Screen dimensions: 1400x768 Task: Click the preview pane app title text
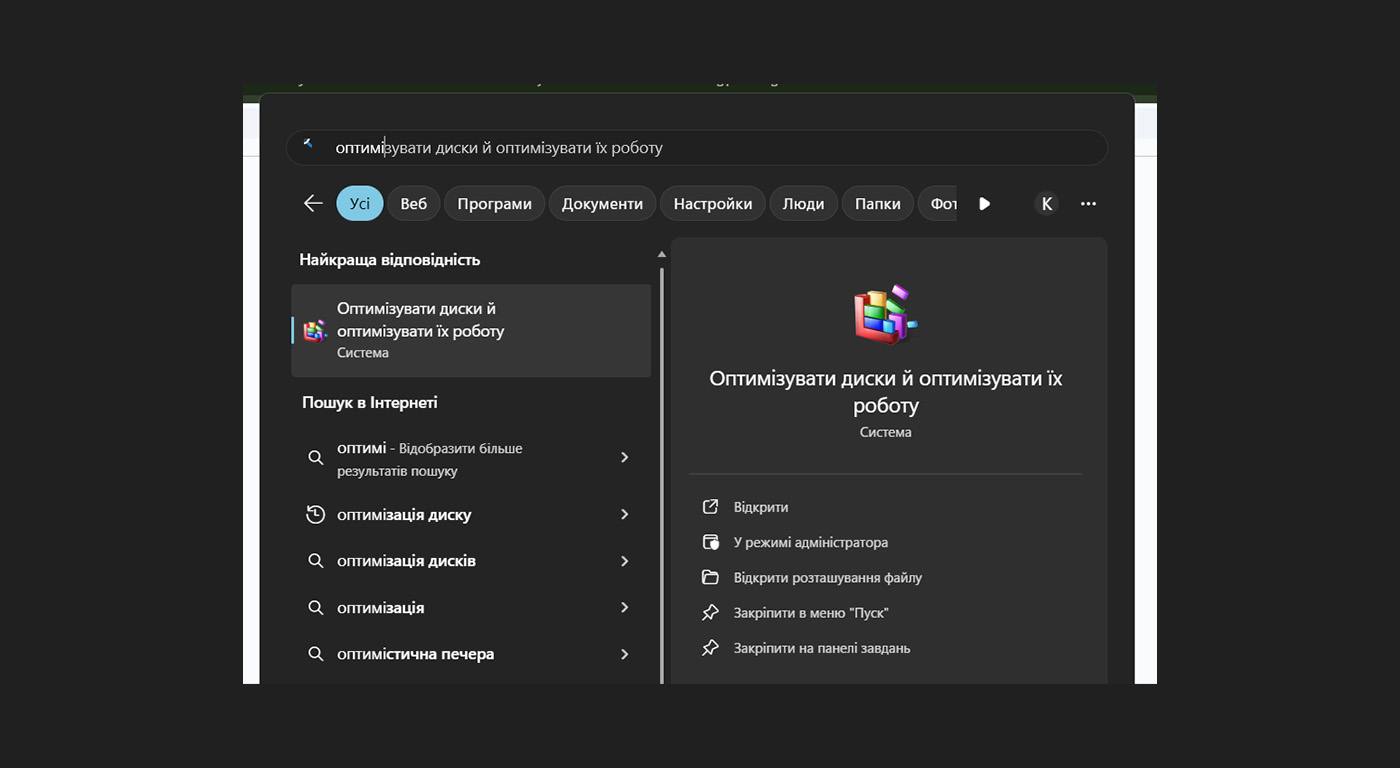click(886, 392)
